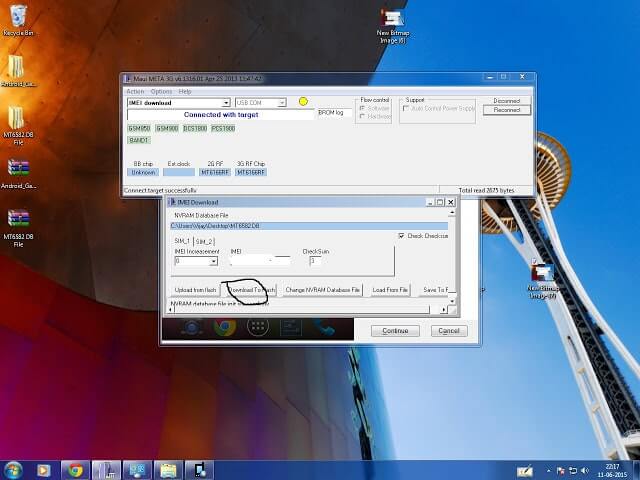Click the Disconnect button
640x480 pixels.
[507, 100]
